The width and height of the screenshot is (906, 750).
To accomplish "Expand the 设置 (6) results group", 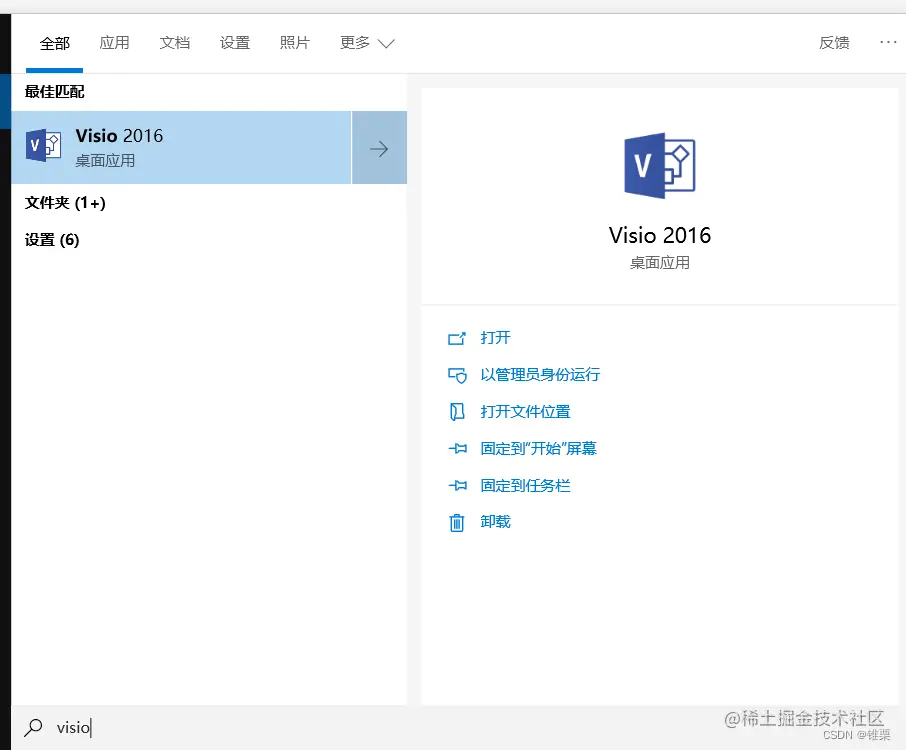I will pos(52,240).
